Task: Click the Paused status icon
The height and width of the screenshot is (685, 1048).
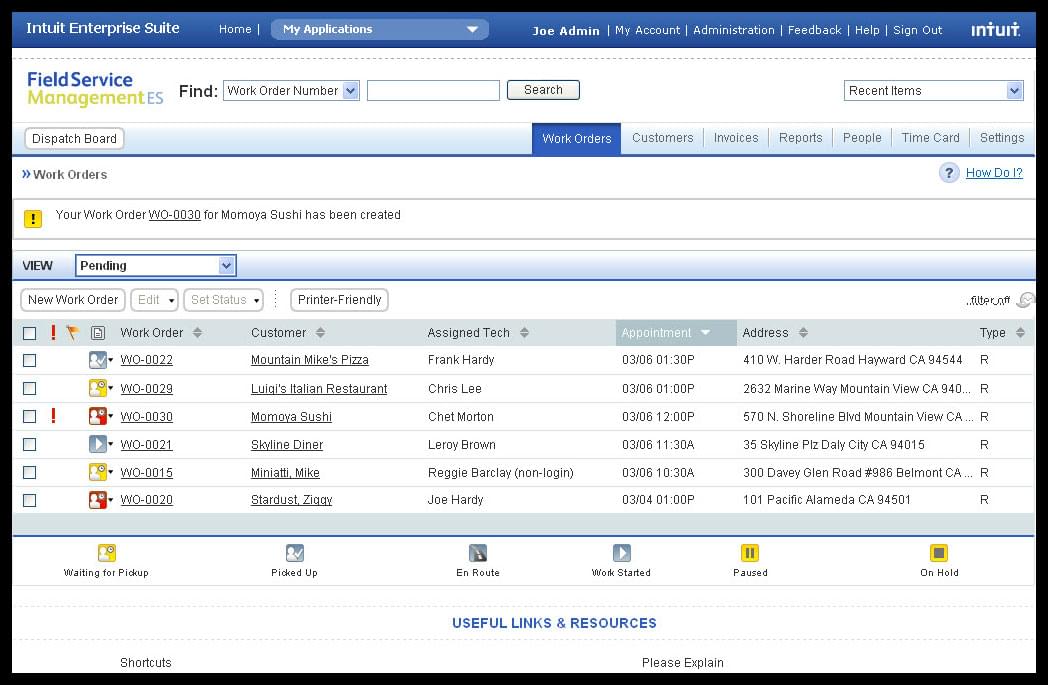Action: 750,553
